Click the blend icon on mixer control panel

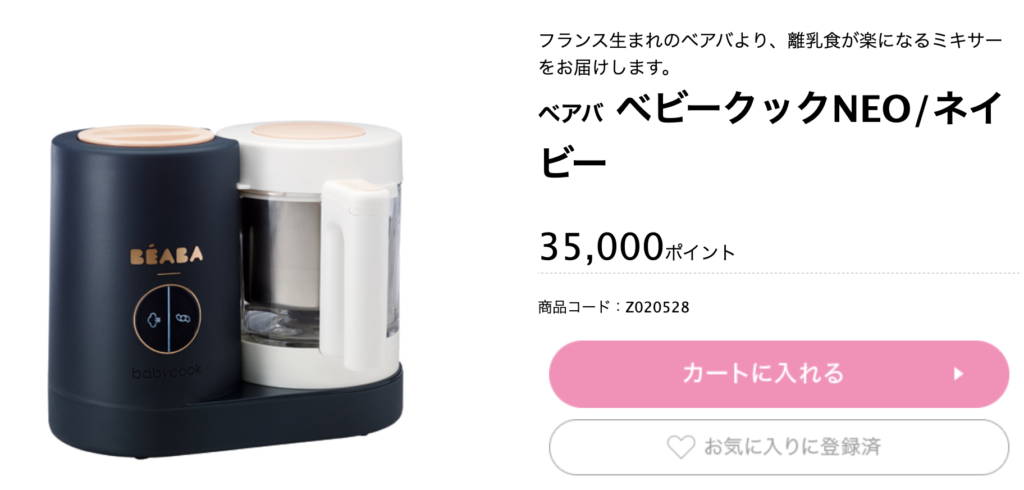[x=182, y=320]
